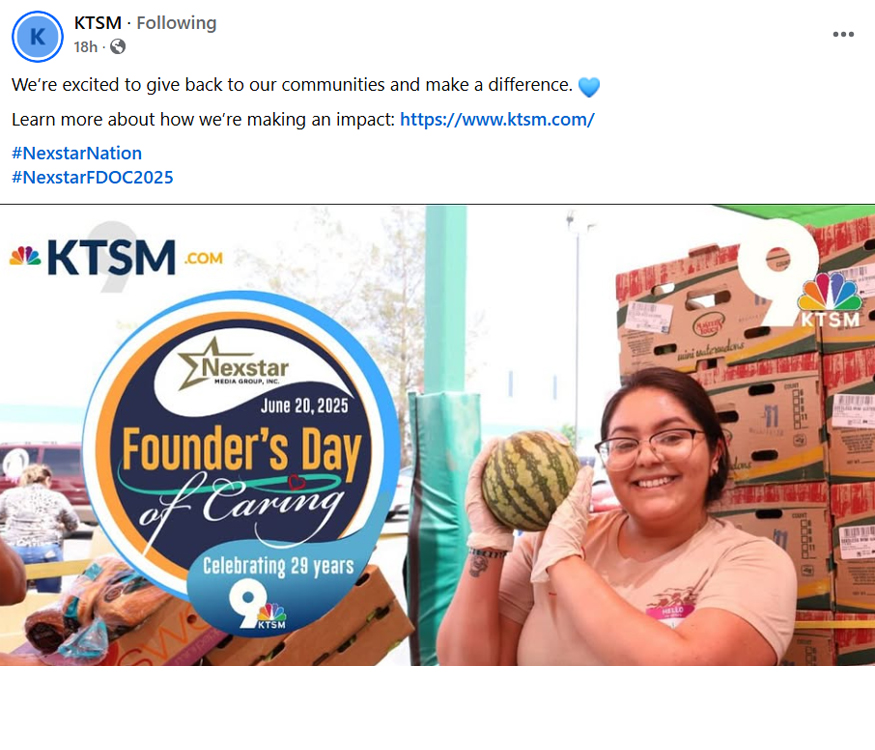Toggle the Following status next to KTSM
Image resolution: width=875 pixels, height=750 pixels.
pos(176,23)
